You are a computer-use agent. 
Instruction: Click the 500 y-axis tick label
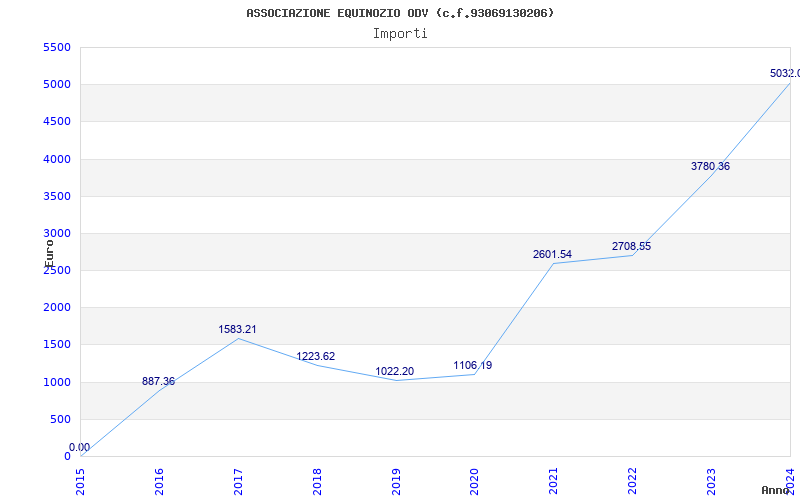click(x=60, y=419)
